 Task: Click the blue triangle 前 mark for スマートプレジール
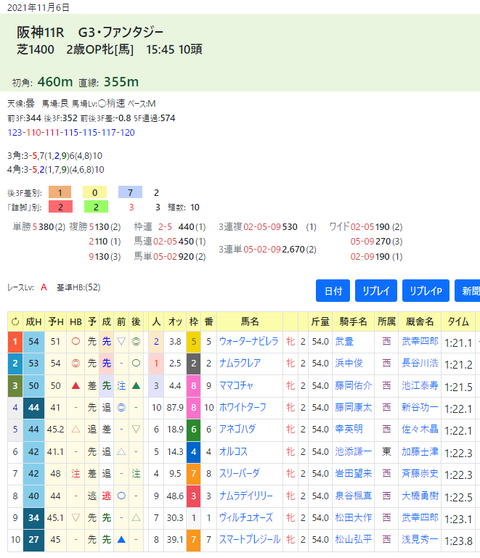tap(121, 539)
